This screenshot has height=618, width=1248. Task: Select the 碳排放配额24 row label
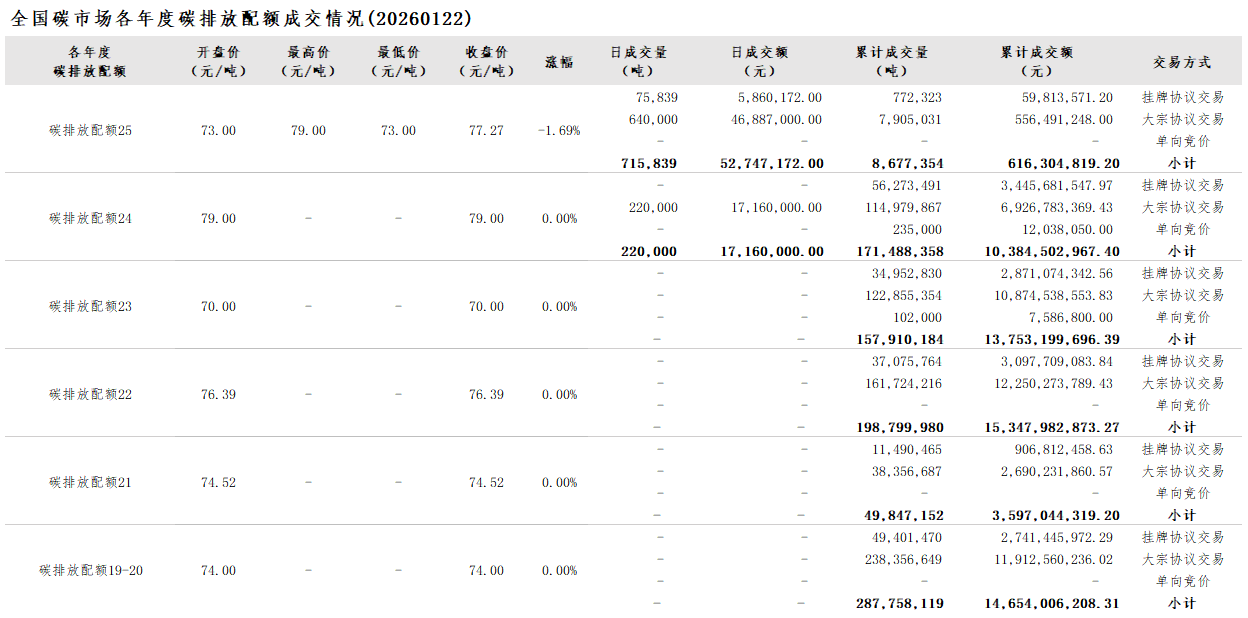coord(90,219)
